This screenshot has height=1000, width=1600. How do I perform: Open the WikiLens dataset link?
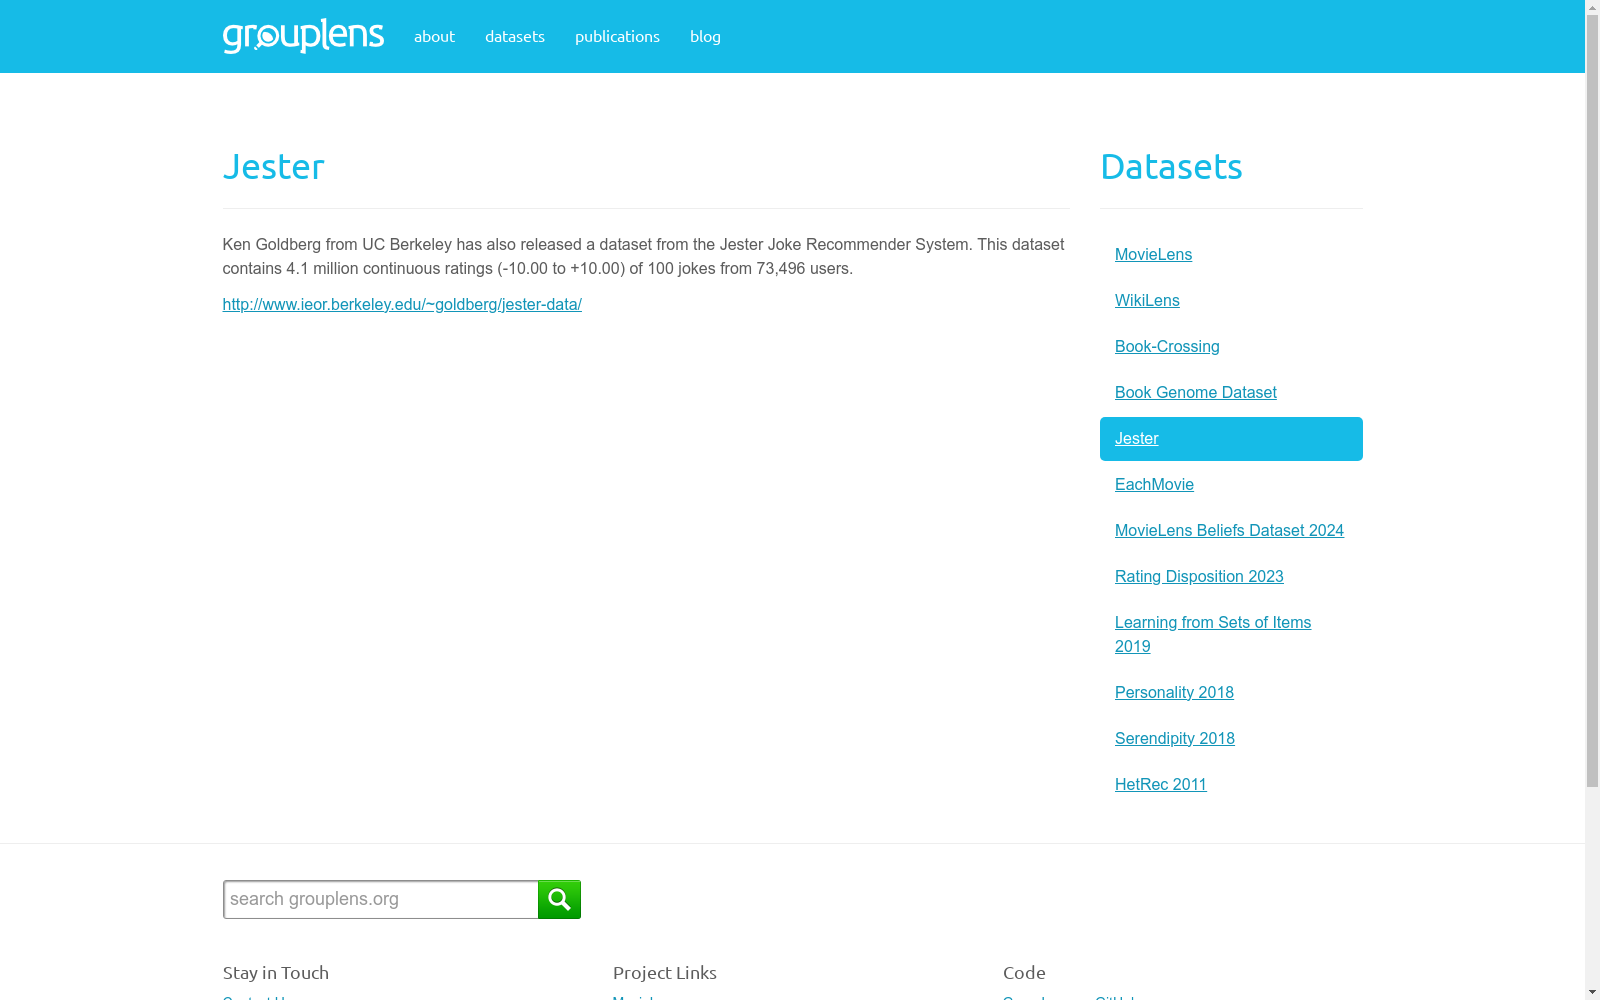click(x=1147, y=300)
